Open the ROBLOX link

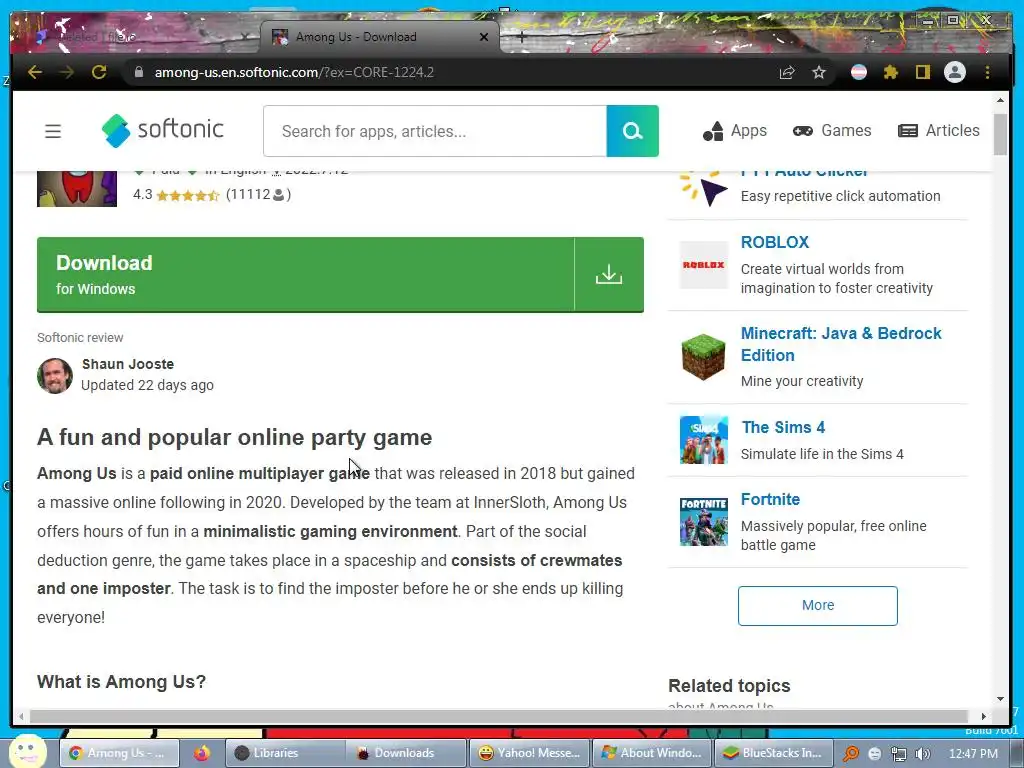click(775, 242)
